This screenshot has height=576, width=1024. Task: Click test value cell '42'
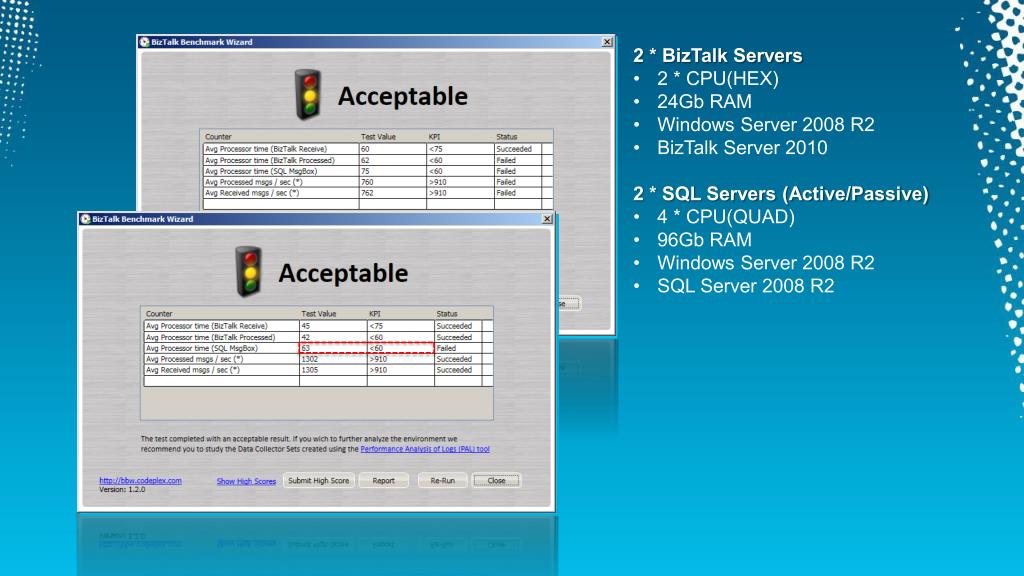[x=333, y=338]
